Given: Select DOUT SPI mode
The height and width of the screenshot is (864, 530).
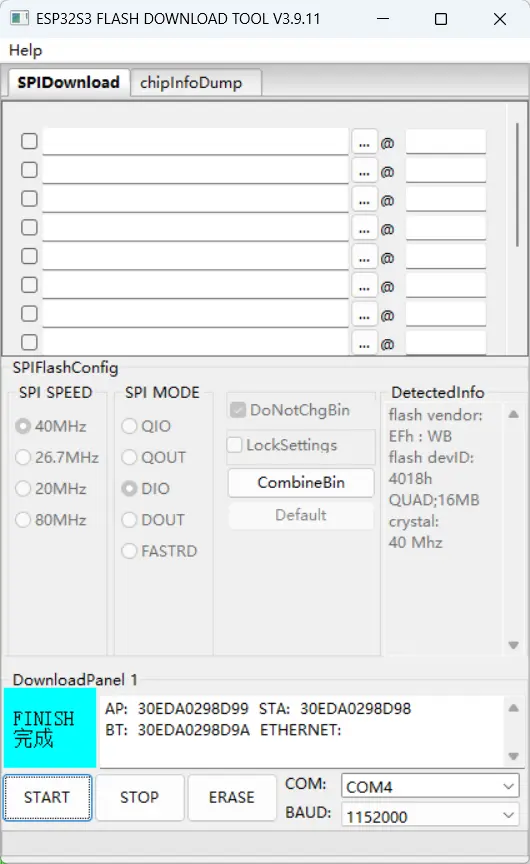Looking at the screenshot, I should coord(153,520).
